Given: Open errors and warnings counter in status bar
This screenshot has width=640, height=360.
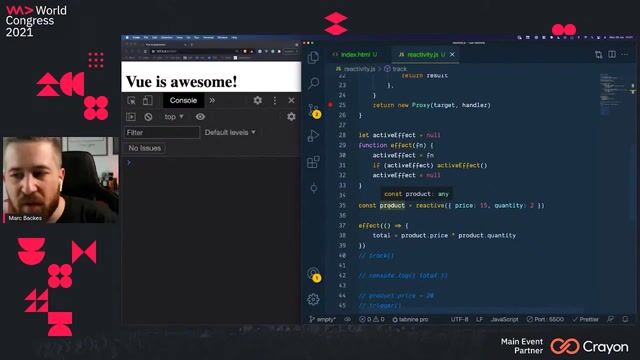Looking at the screenshot, I should click(371, 319).
